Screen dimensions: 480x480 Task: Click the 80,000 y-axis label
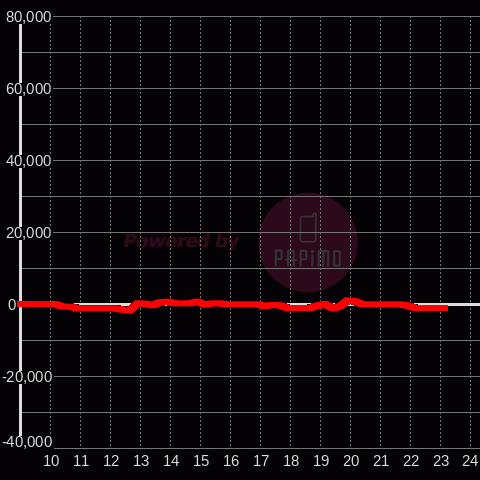pos(29,17)
